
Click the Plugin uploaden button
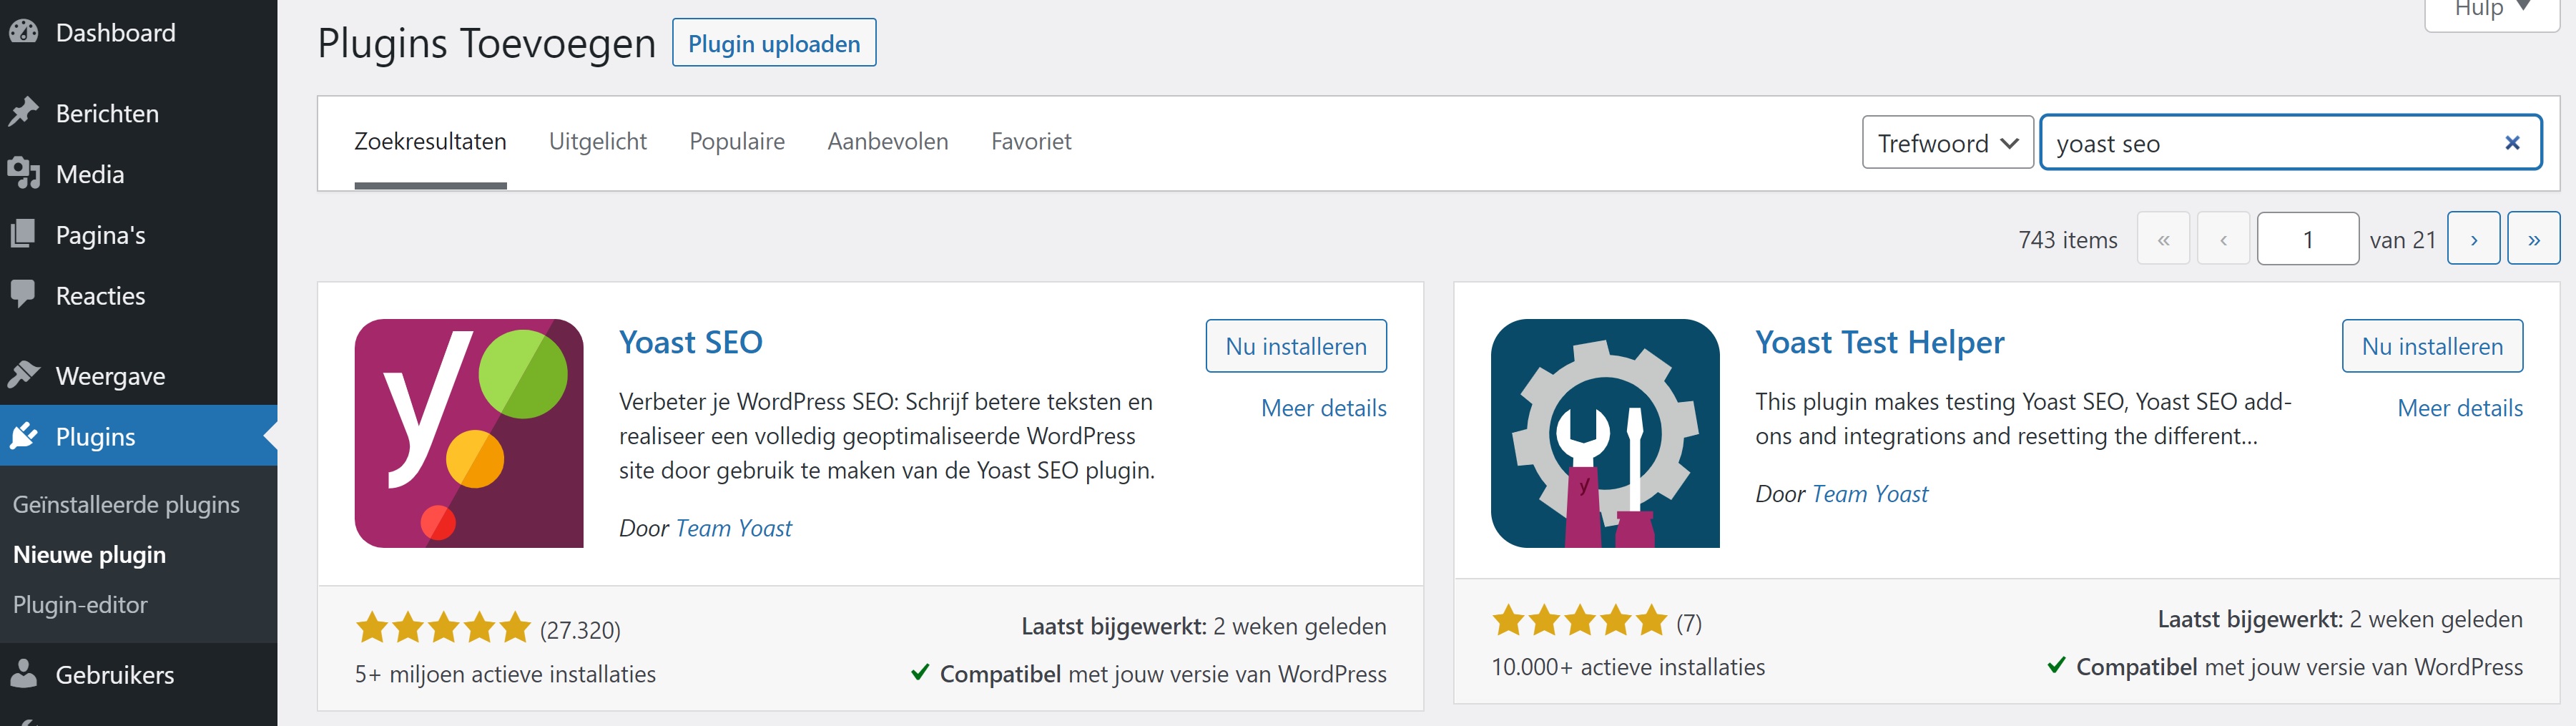tap(774, 43)
